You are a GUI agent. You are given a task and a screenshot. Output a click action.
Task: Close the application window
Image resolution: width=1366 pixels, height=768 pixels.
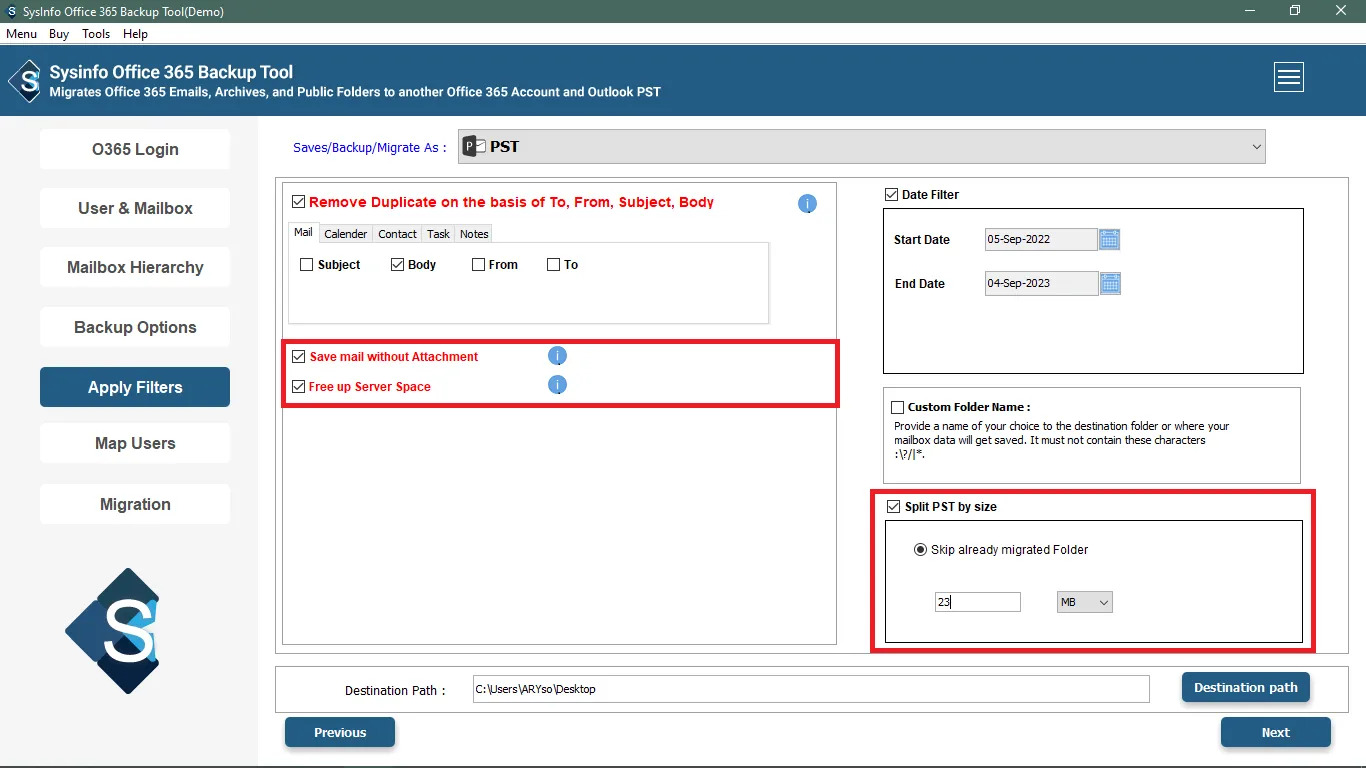tap(1341, 11)
